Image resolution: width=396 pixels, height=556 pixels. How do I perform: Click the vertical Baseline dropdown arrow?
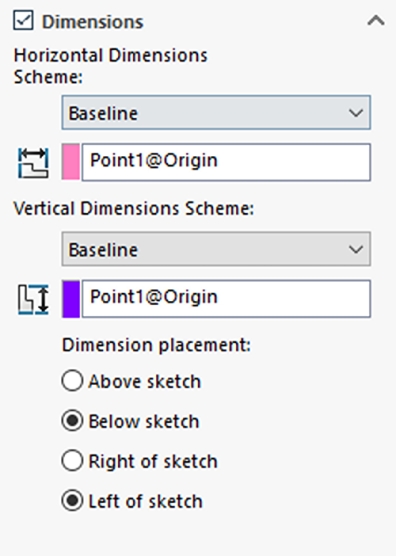point(356,249)
